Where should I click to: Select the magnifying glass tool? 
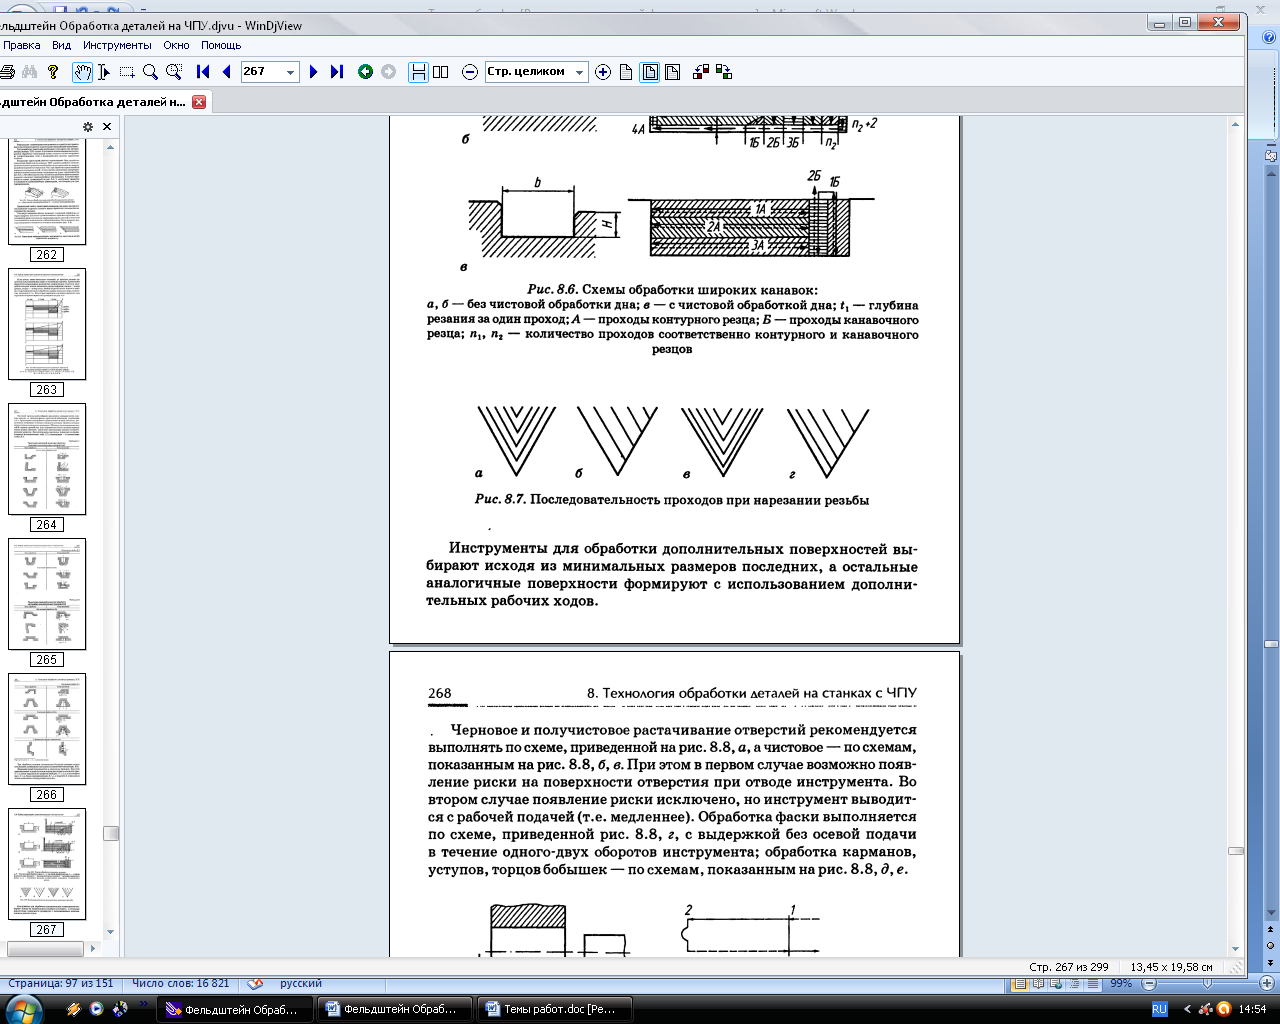point(150,72)
